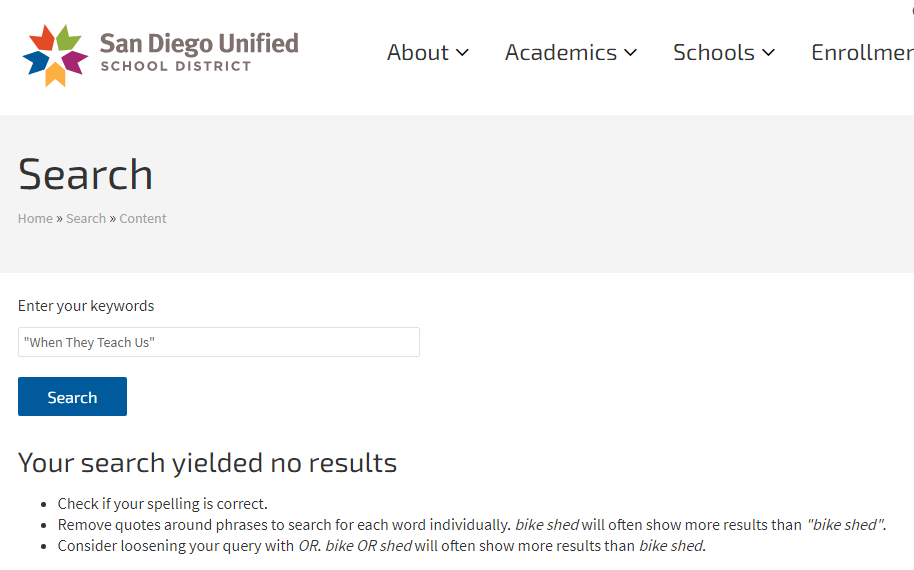Screen dimensions: 914x570
Task: Click the Search breadcrumb link
Action: 86,218
